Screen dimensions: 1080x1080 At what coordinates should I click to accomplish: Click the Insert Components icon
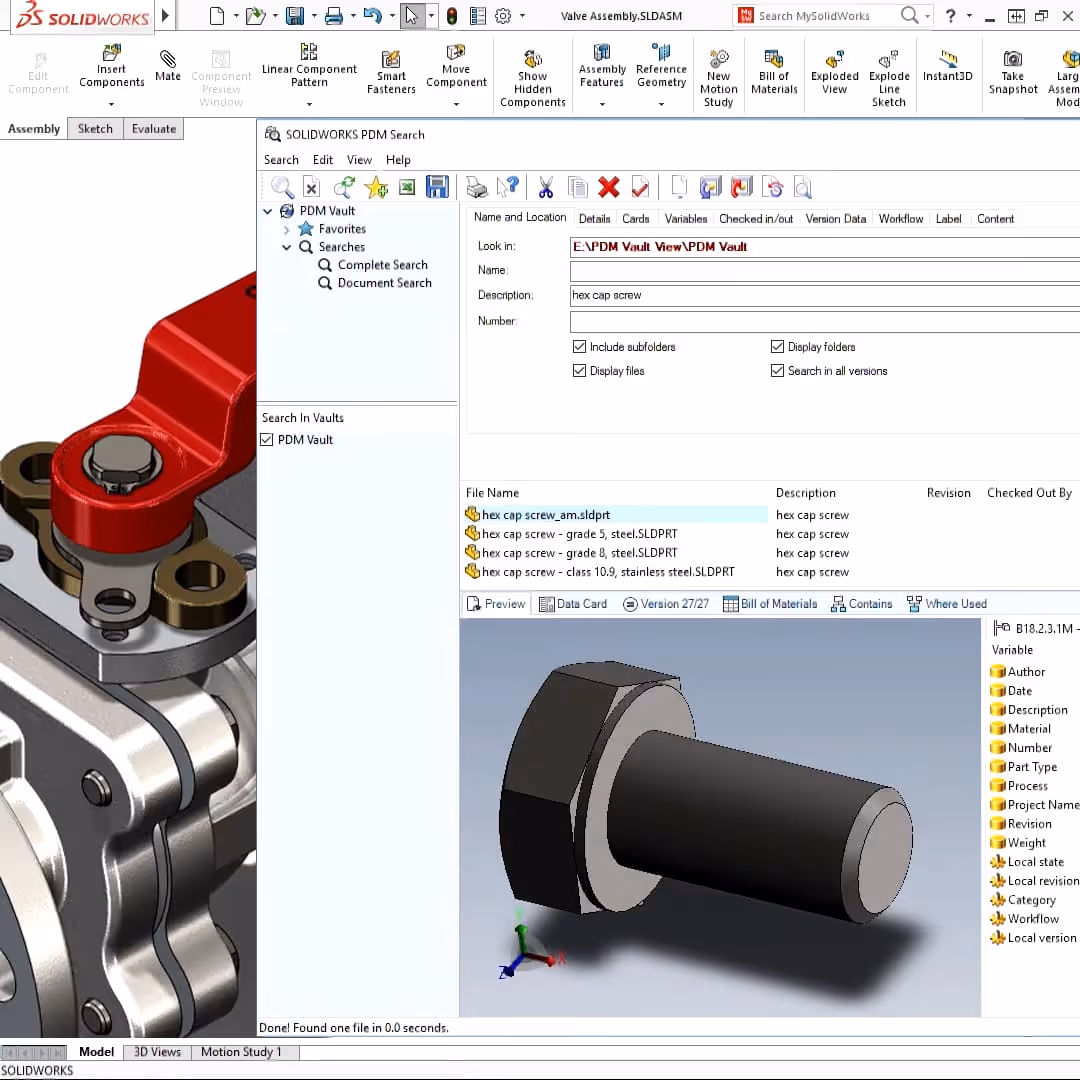click(x=112, y=53)
